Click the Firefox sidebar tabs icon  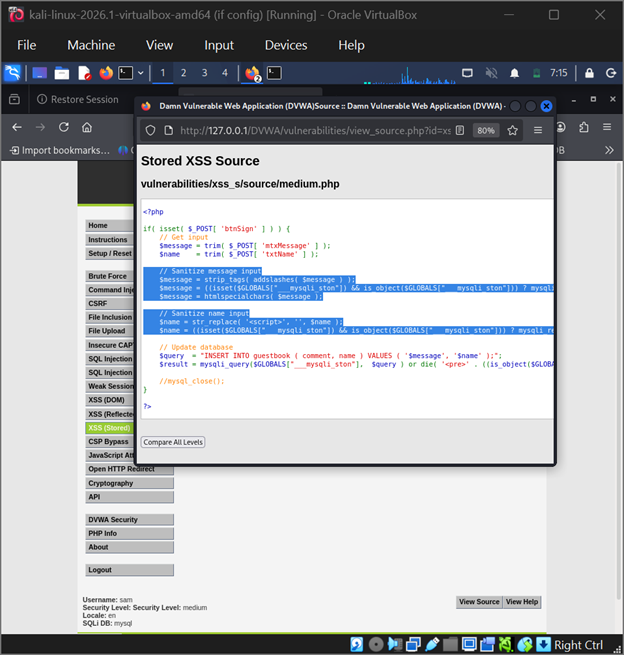pyautogui.click(x=14, y=99)
